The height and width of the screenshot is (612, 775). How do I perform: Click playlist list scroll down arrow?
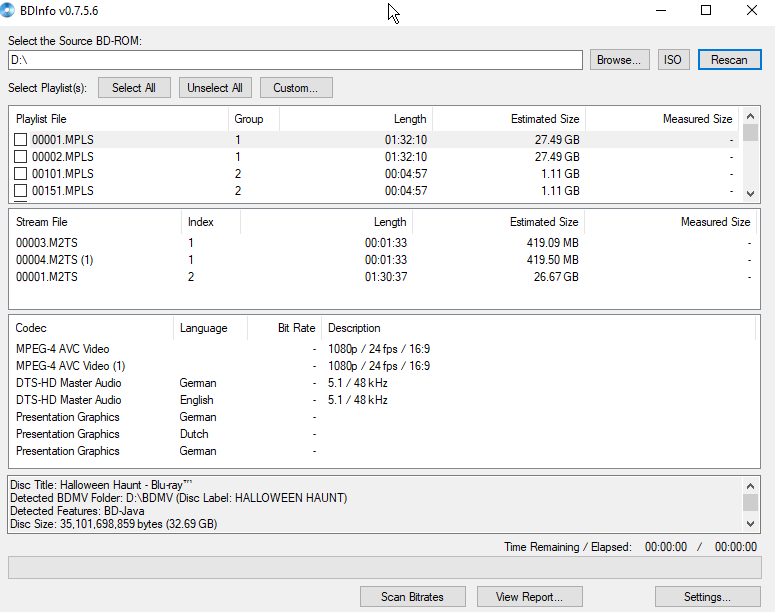[750, 194]
